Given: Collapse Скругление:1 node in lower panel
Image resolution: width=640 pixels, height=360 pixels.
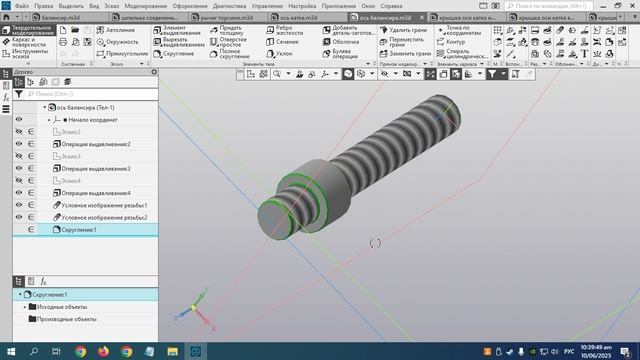Looking at the screenshot, I should click(20, 294).
